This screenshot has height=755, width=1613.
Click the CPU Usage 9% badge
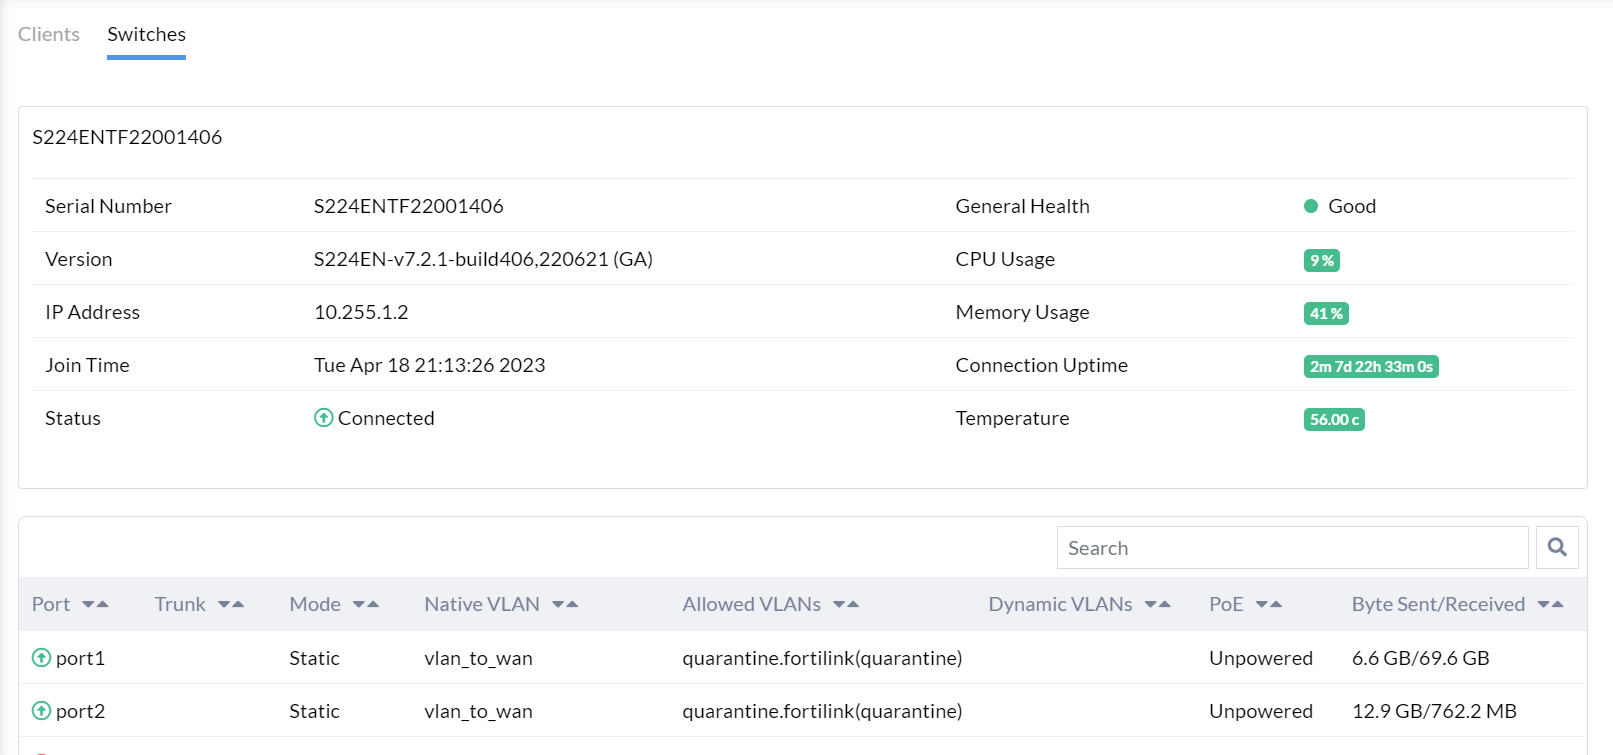coord(1321,260)
